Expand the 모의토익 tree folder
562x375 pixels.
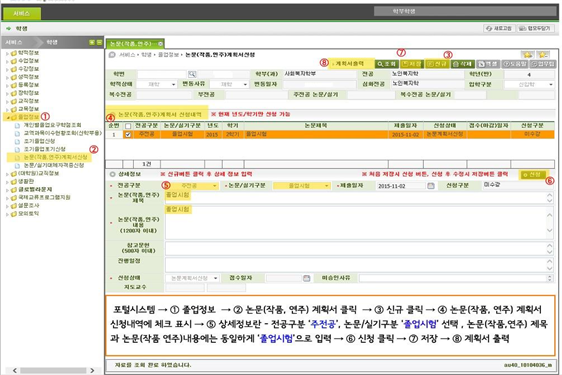click(7, 214)
